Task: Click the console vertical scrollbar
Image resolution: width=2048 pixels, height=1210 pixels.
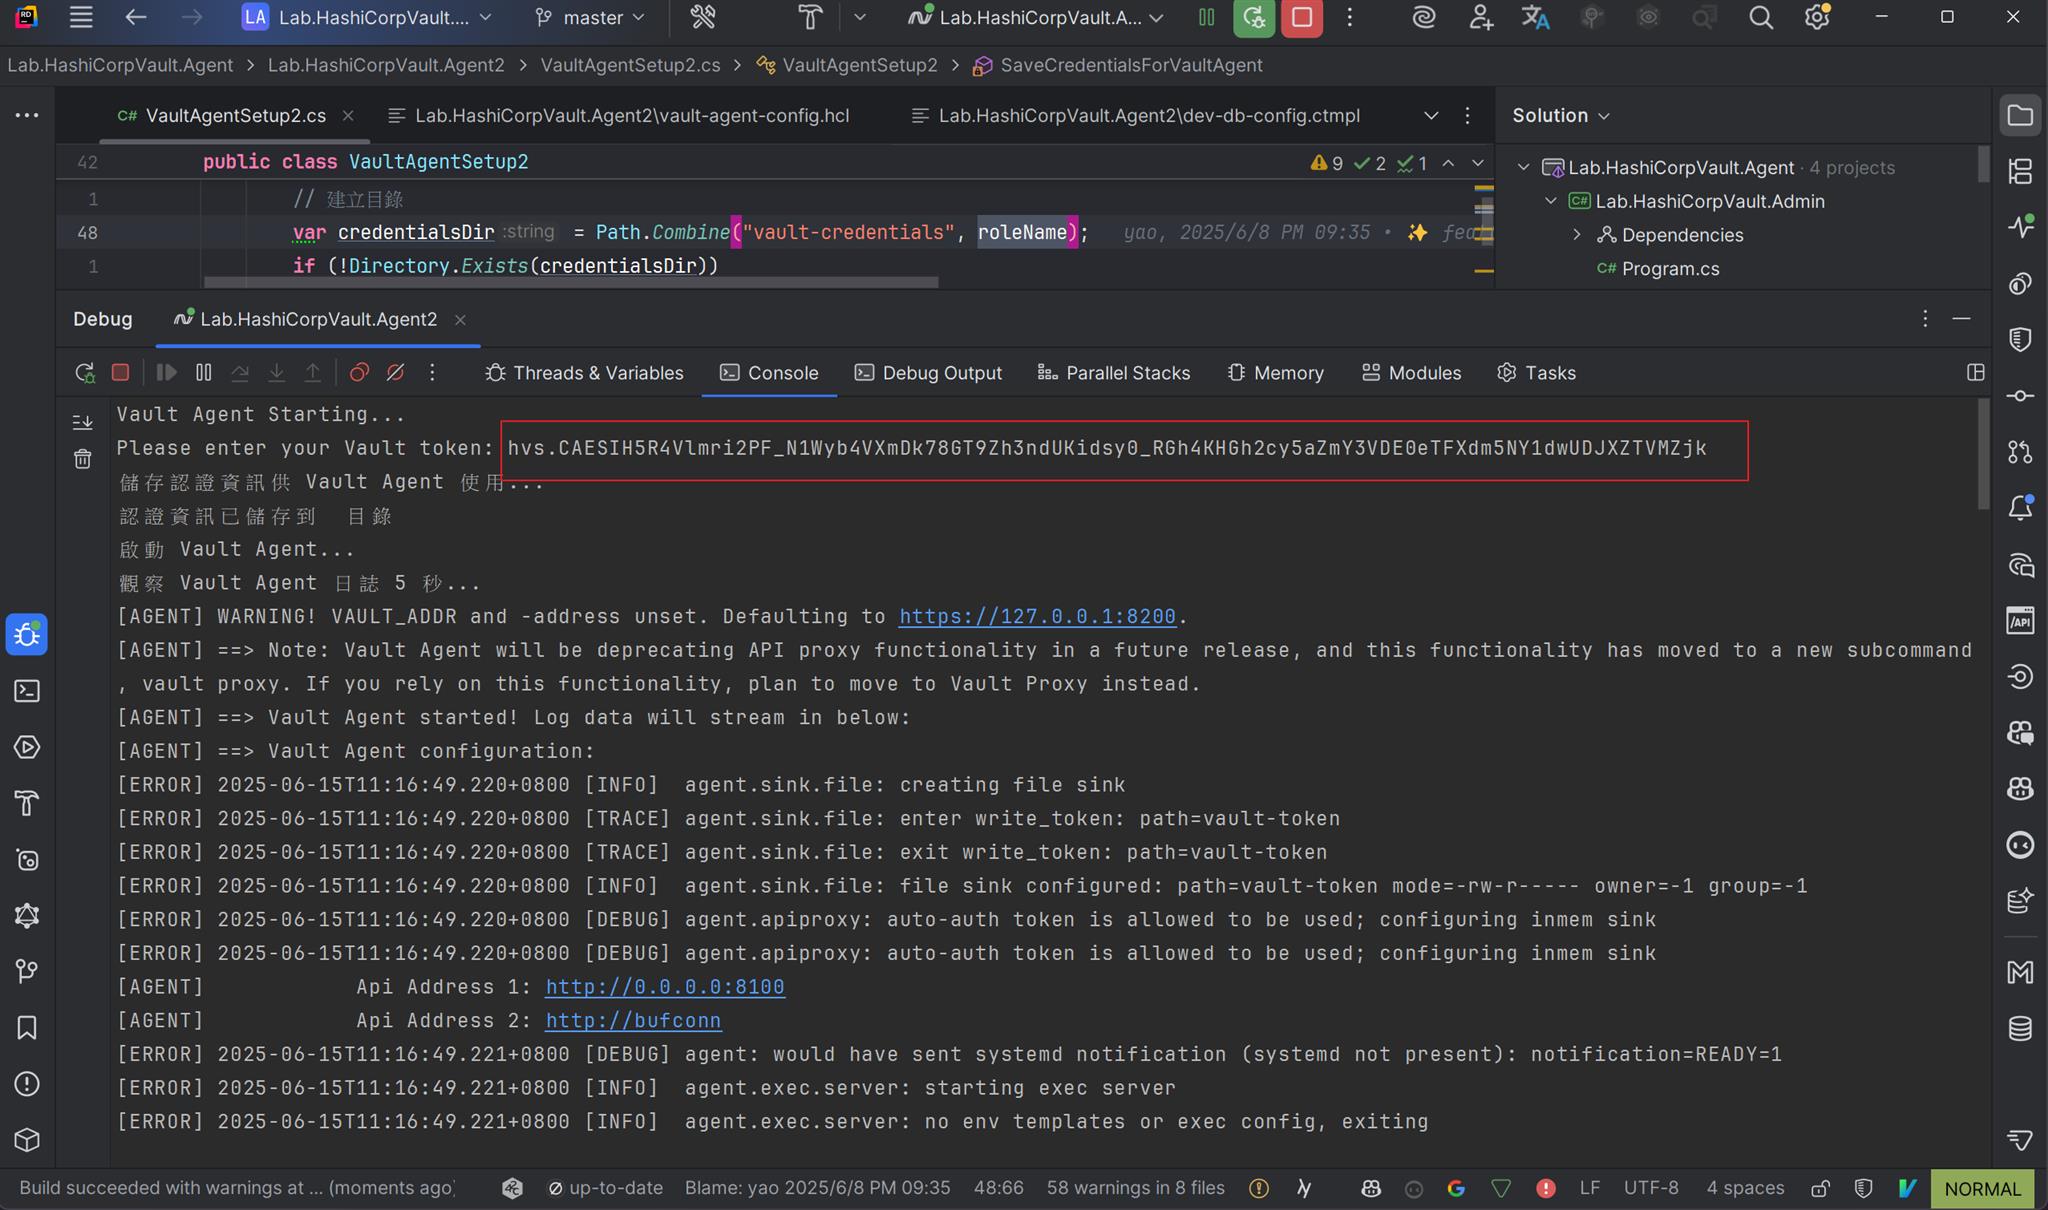Action: click(1982, 455)
